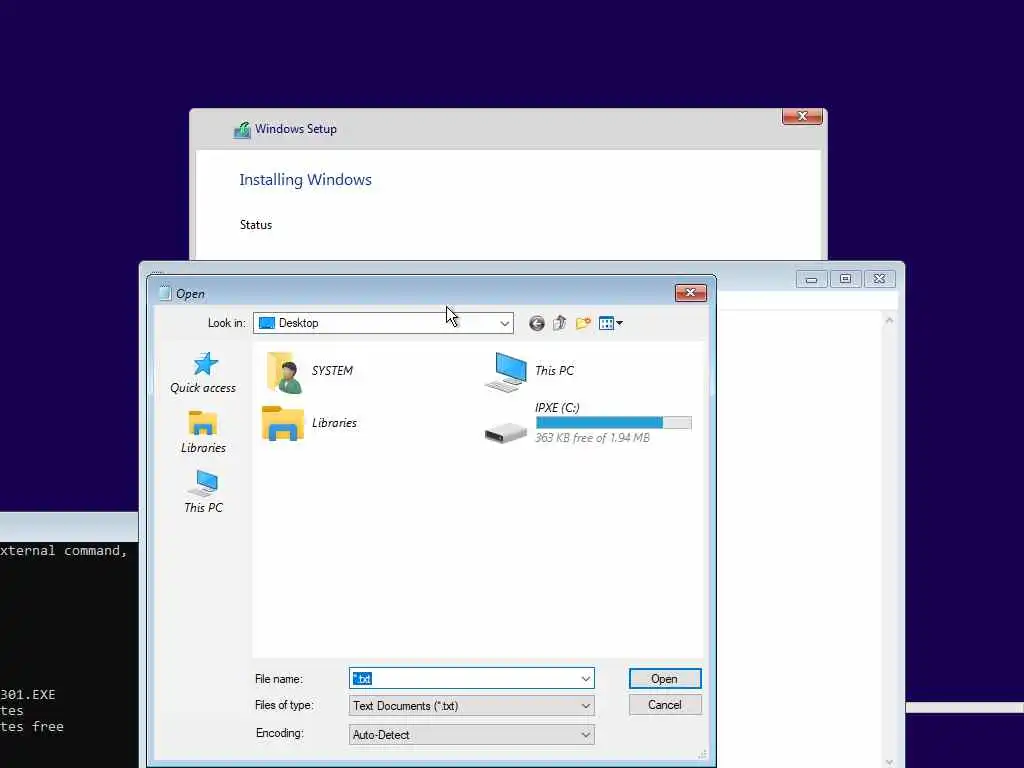Viewport: 1024px width, 768px height.
Task: Select Libraries in the left sidebar
Action: pyautogui.click(x=203, y=432)
